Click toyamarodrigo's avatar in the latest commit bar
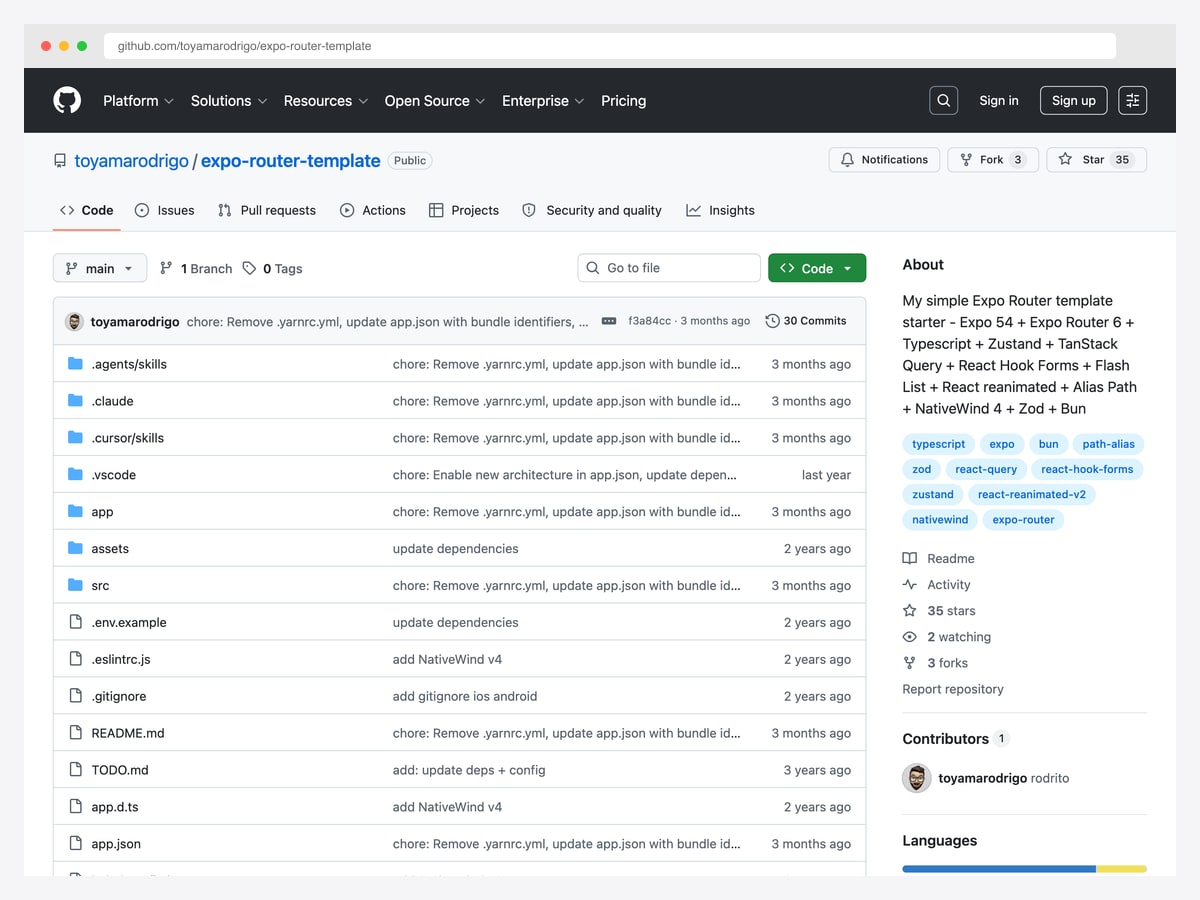Screen dimensions: 1200x900 pos(74,321)
